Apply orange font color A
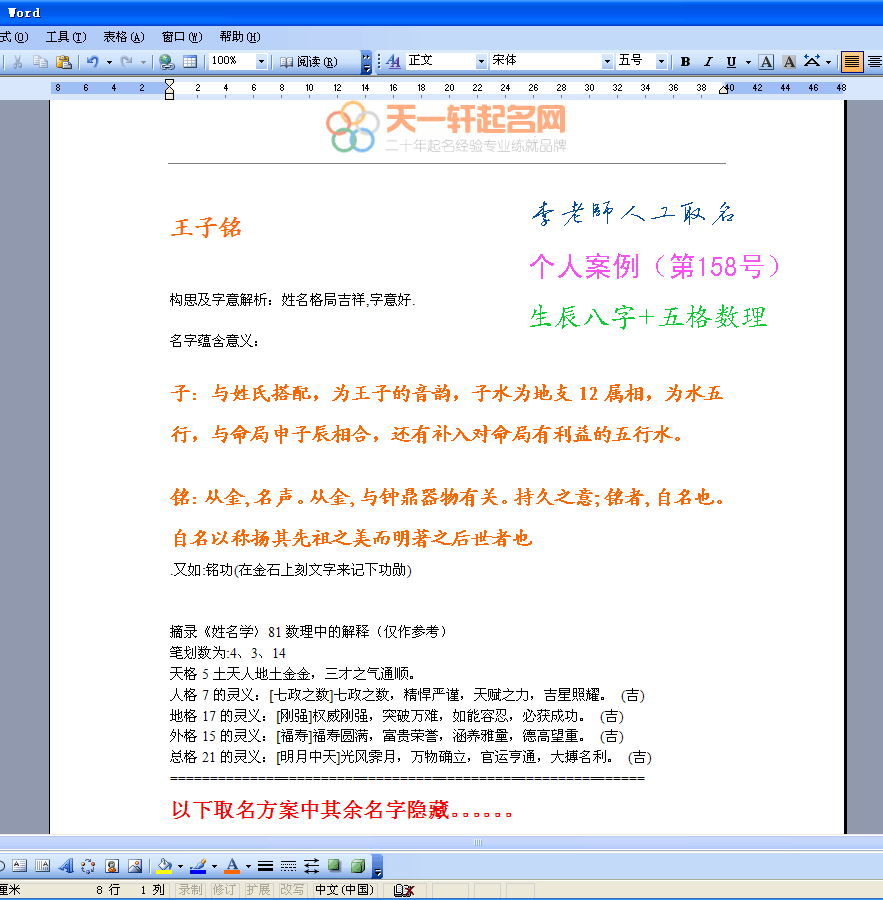This screenshot has width=883, height=900. click(232, 866)
